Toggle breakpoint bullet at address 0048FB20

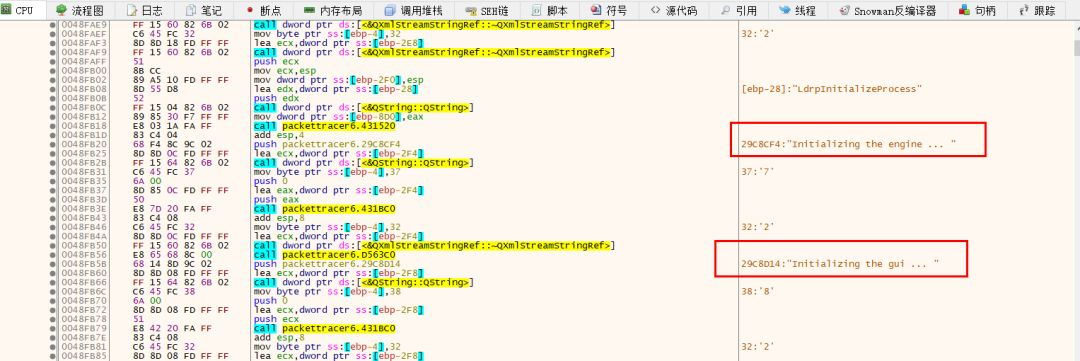tap(53, 144)
